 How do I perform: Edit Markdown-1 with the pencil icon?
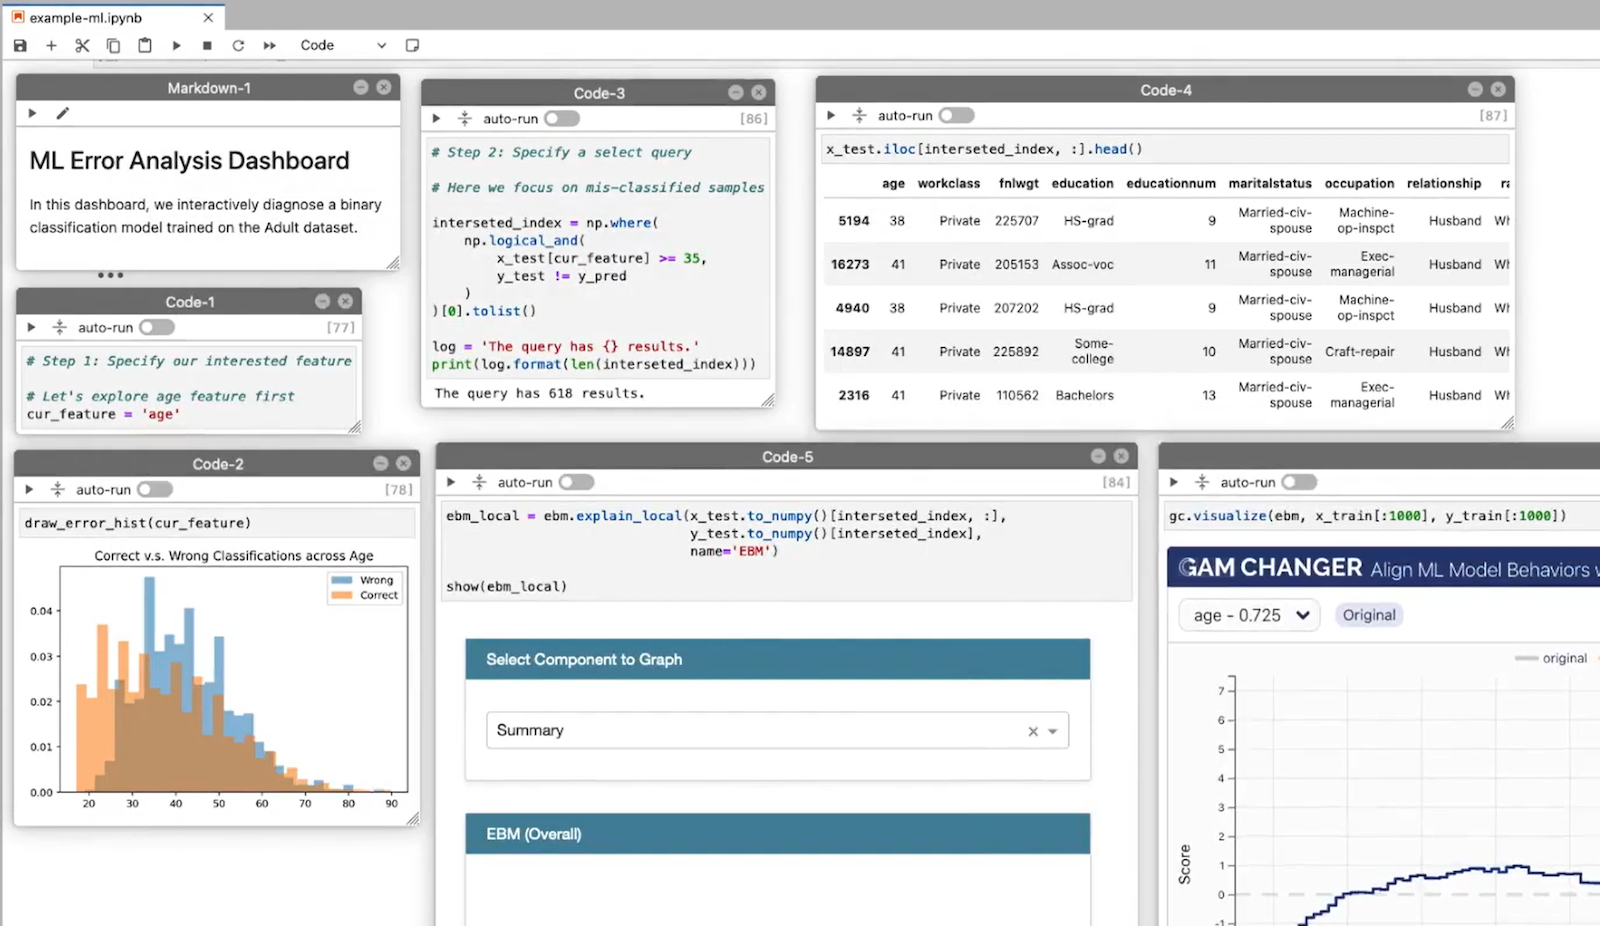[x=62, y=113]
